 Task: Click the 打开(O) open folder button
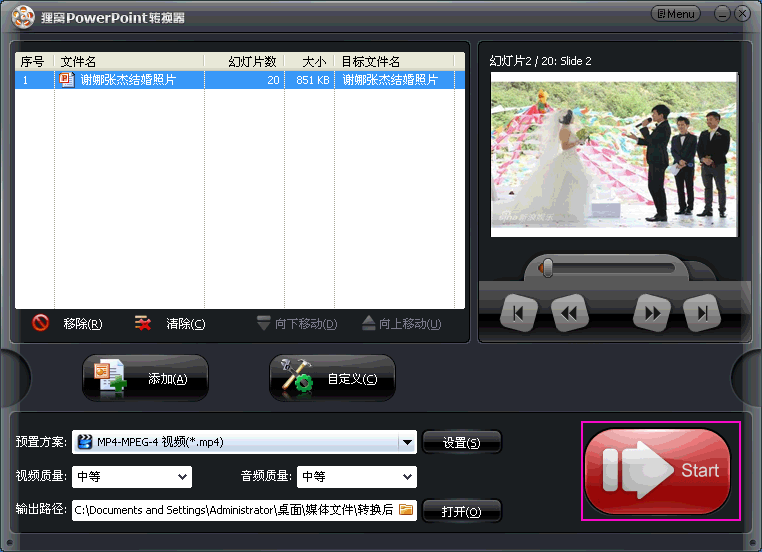(461, 511)
